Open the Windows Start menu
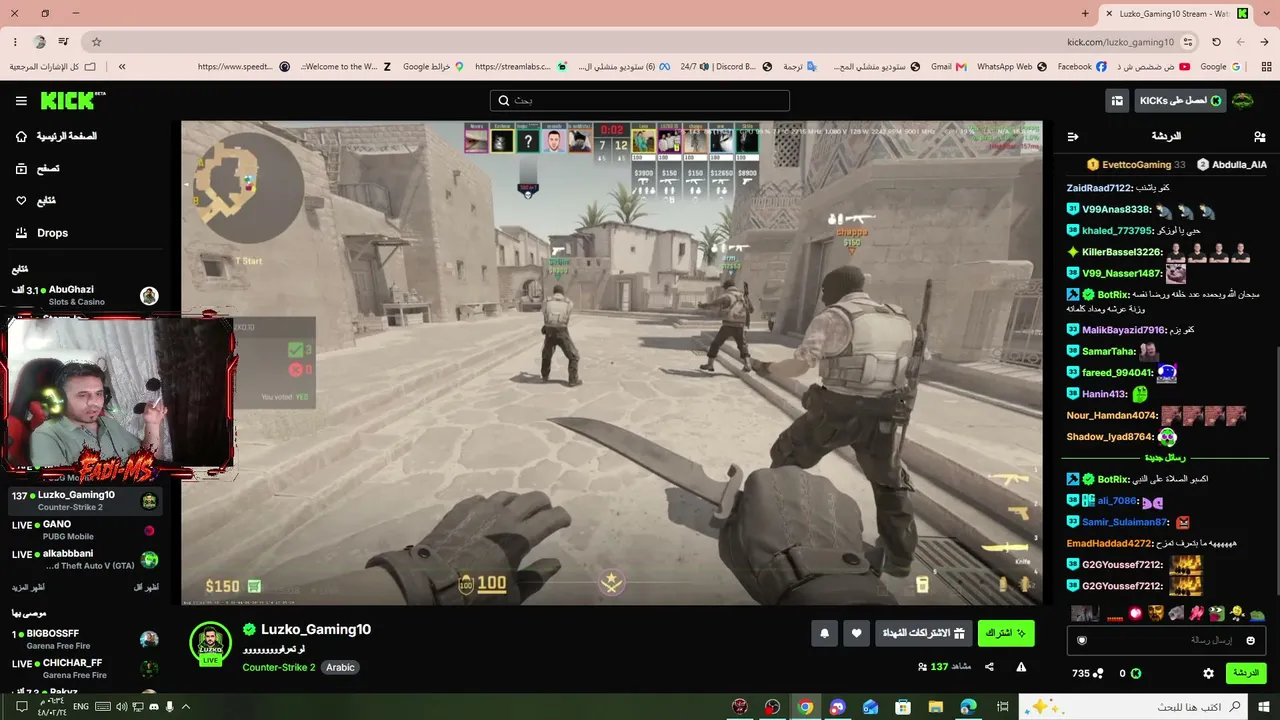1280x720 pixels. (1264, 707)
